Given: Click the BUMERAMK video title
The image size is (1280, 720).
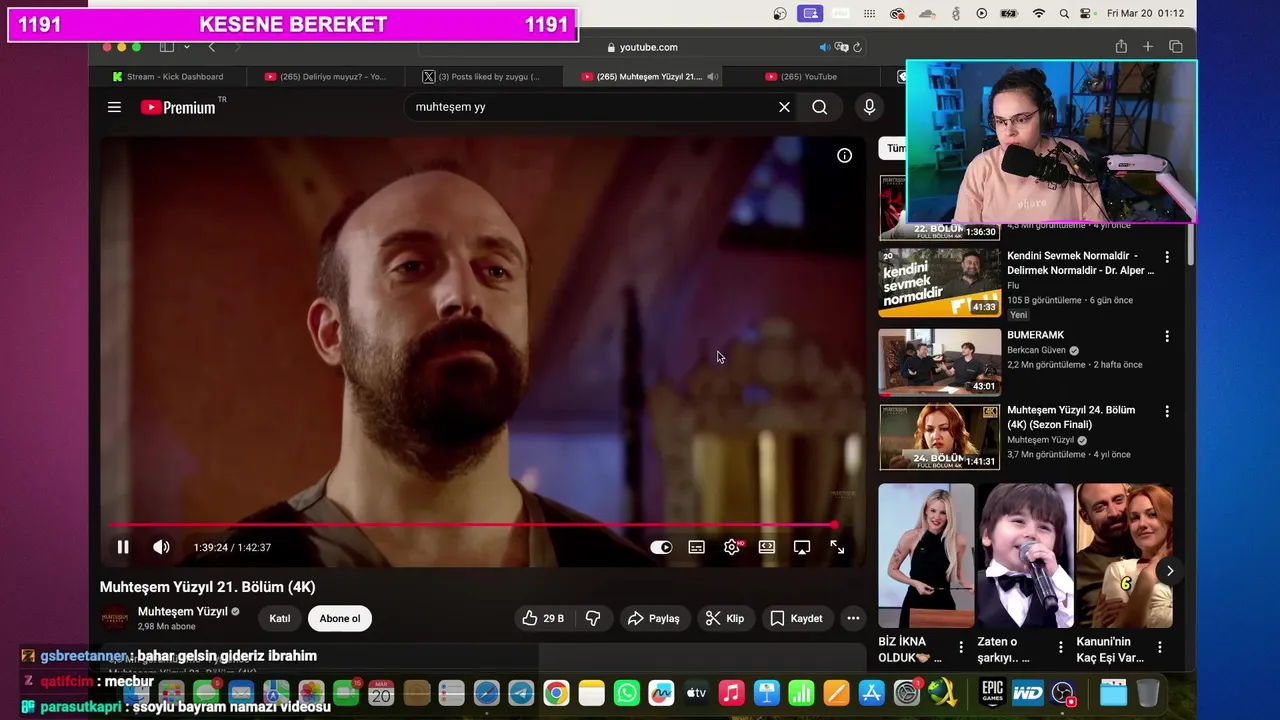Looking at the screenshot, I should click(1035, 335).
